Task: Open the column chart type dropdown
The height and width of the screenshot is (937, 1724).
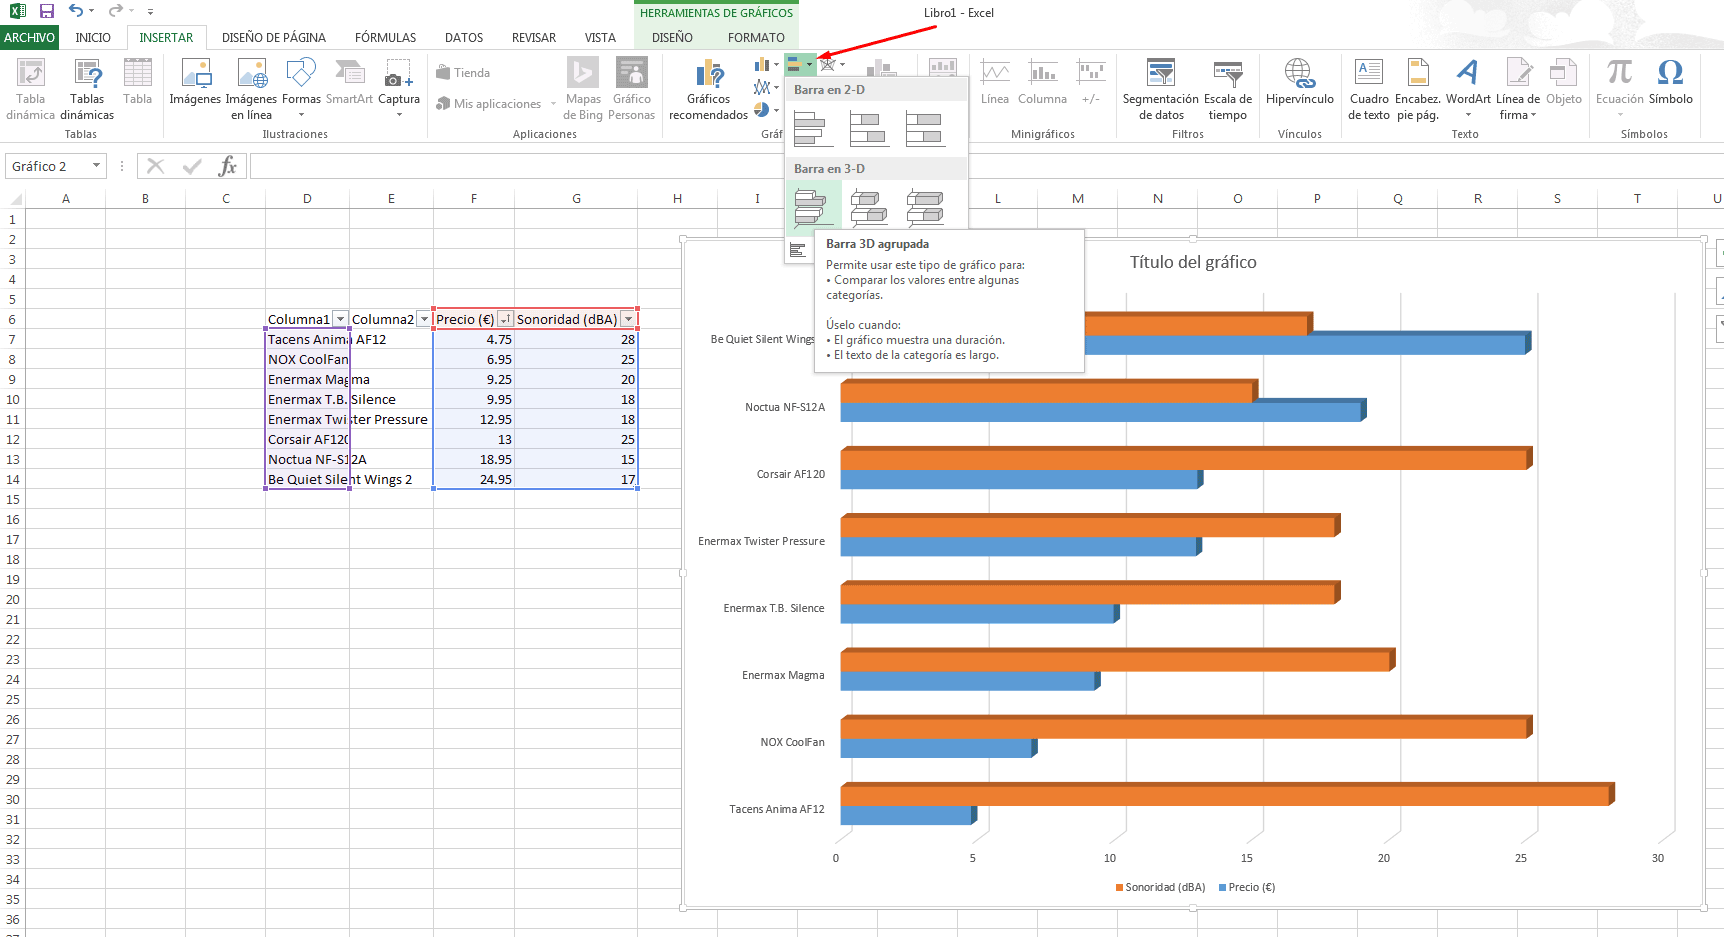Action: (x=776, y=65)
